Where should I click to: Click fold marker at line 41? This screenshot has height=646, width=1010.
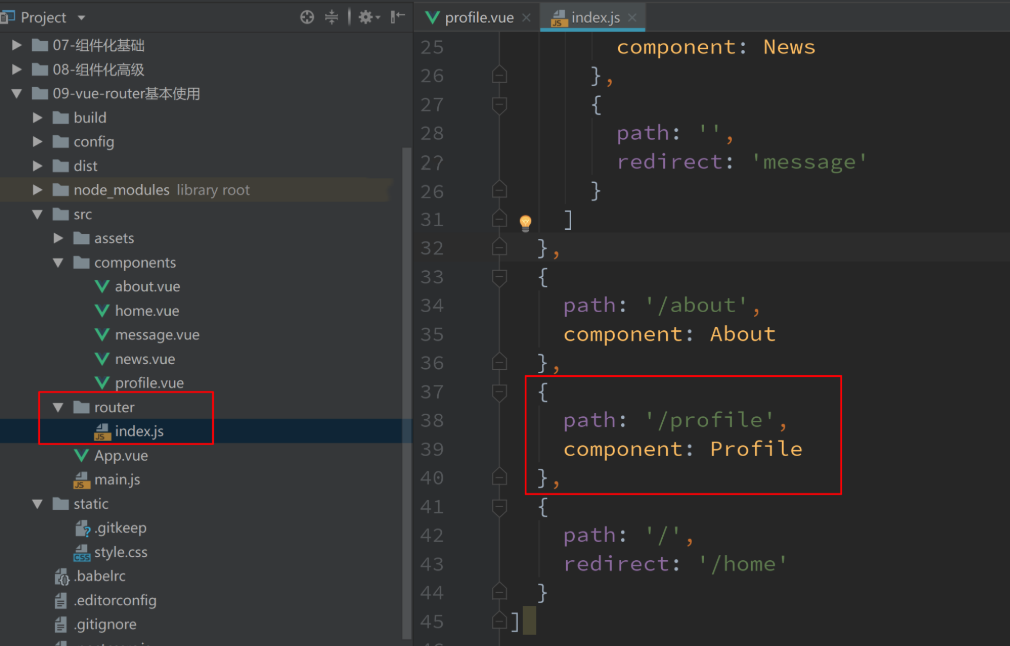[x=499, y=507]
